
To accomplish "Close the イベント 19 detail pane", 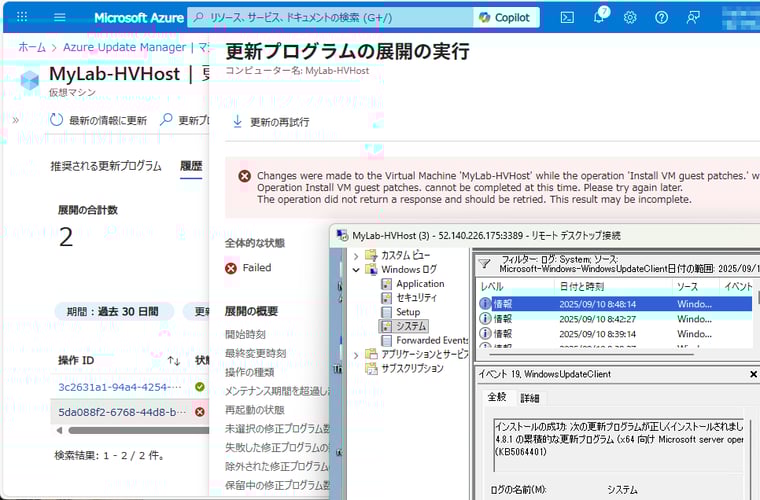I will (x=753, y=374).
